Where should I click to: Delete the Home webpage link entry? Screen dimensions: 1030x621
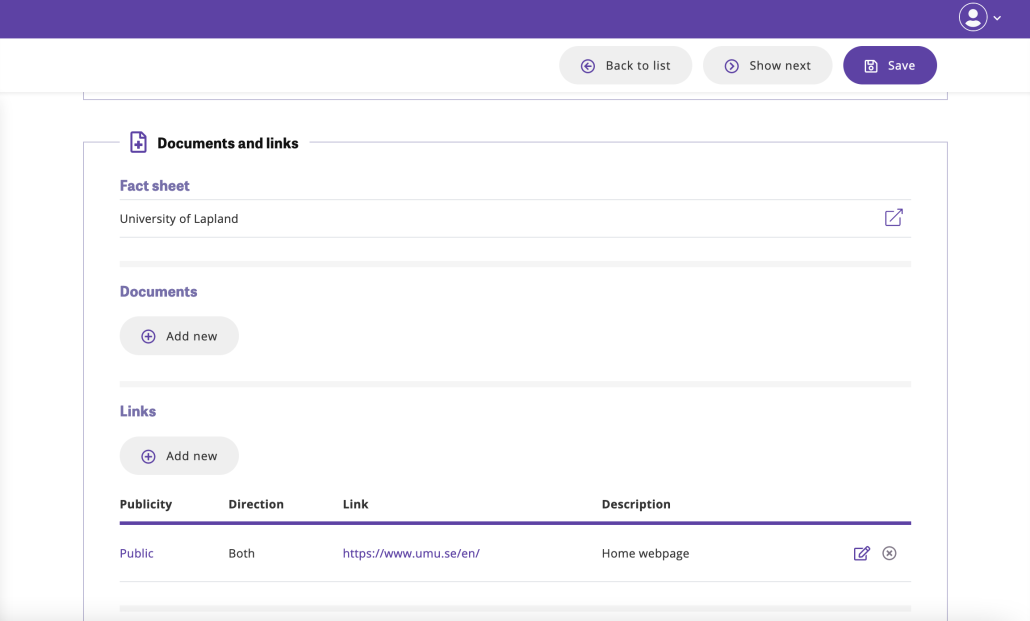point(889,554)
